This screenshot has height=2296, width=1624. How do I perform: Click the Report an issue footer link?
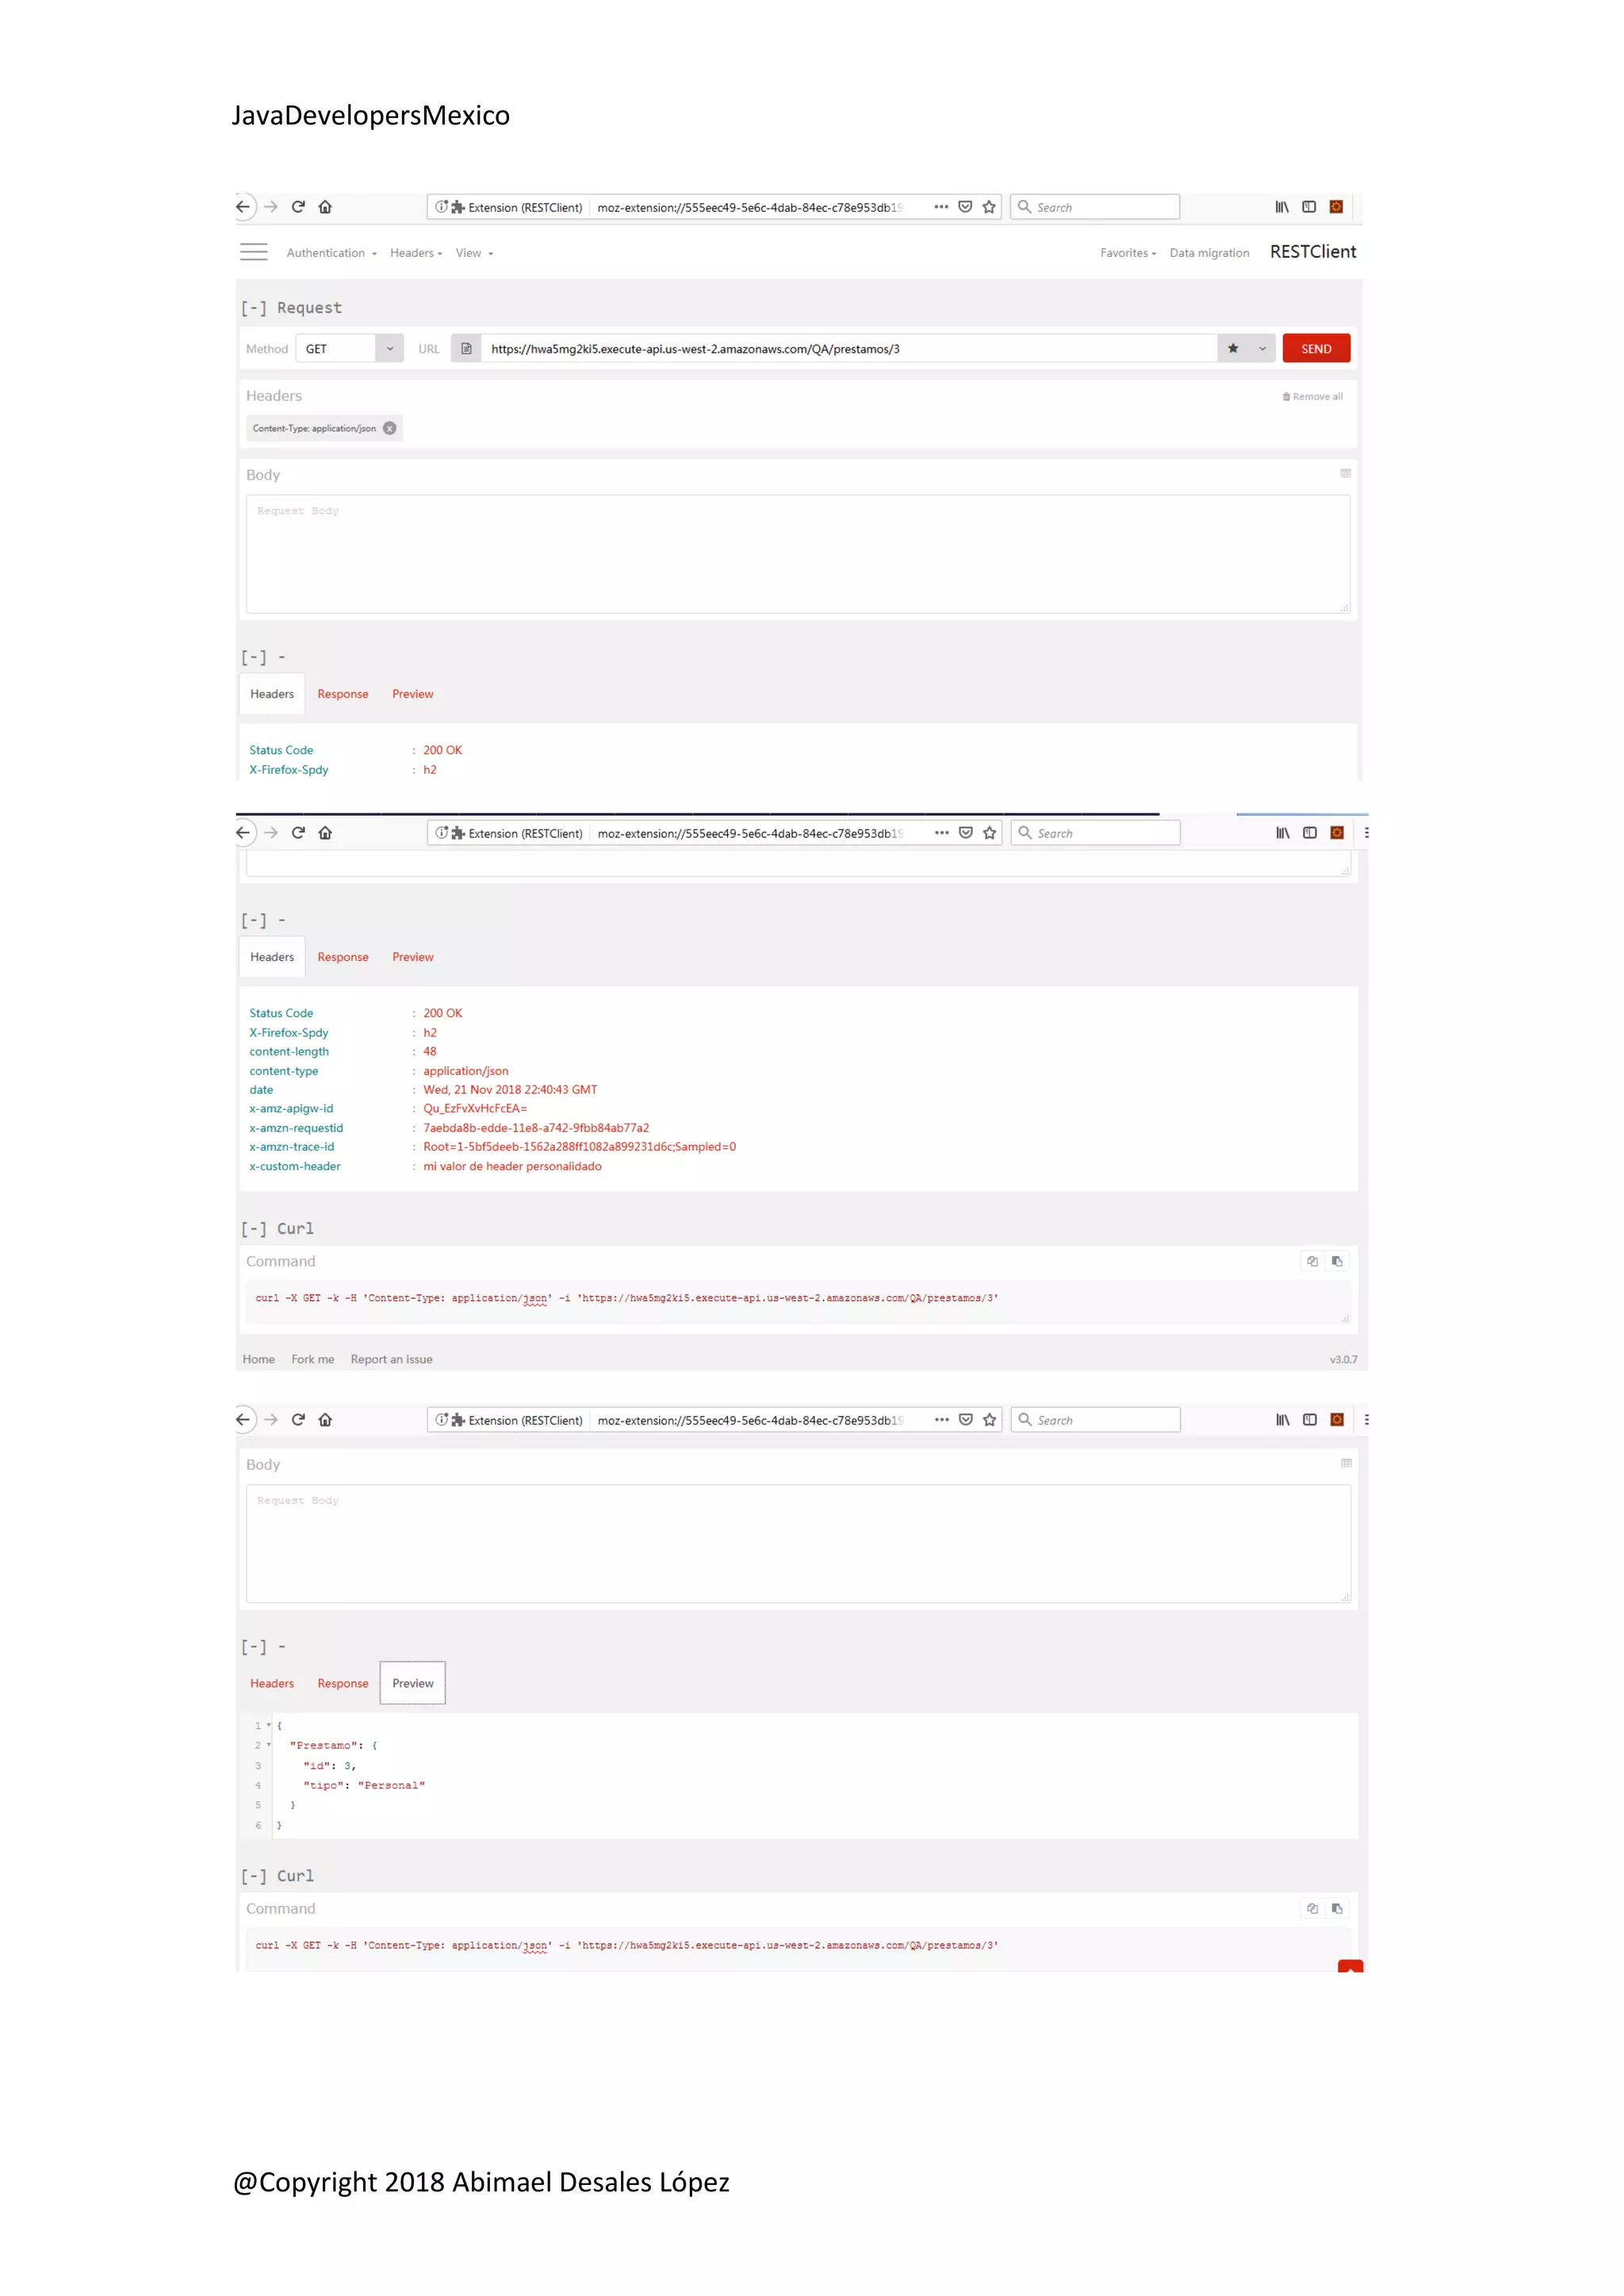391,1359
